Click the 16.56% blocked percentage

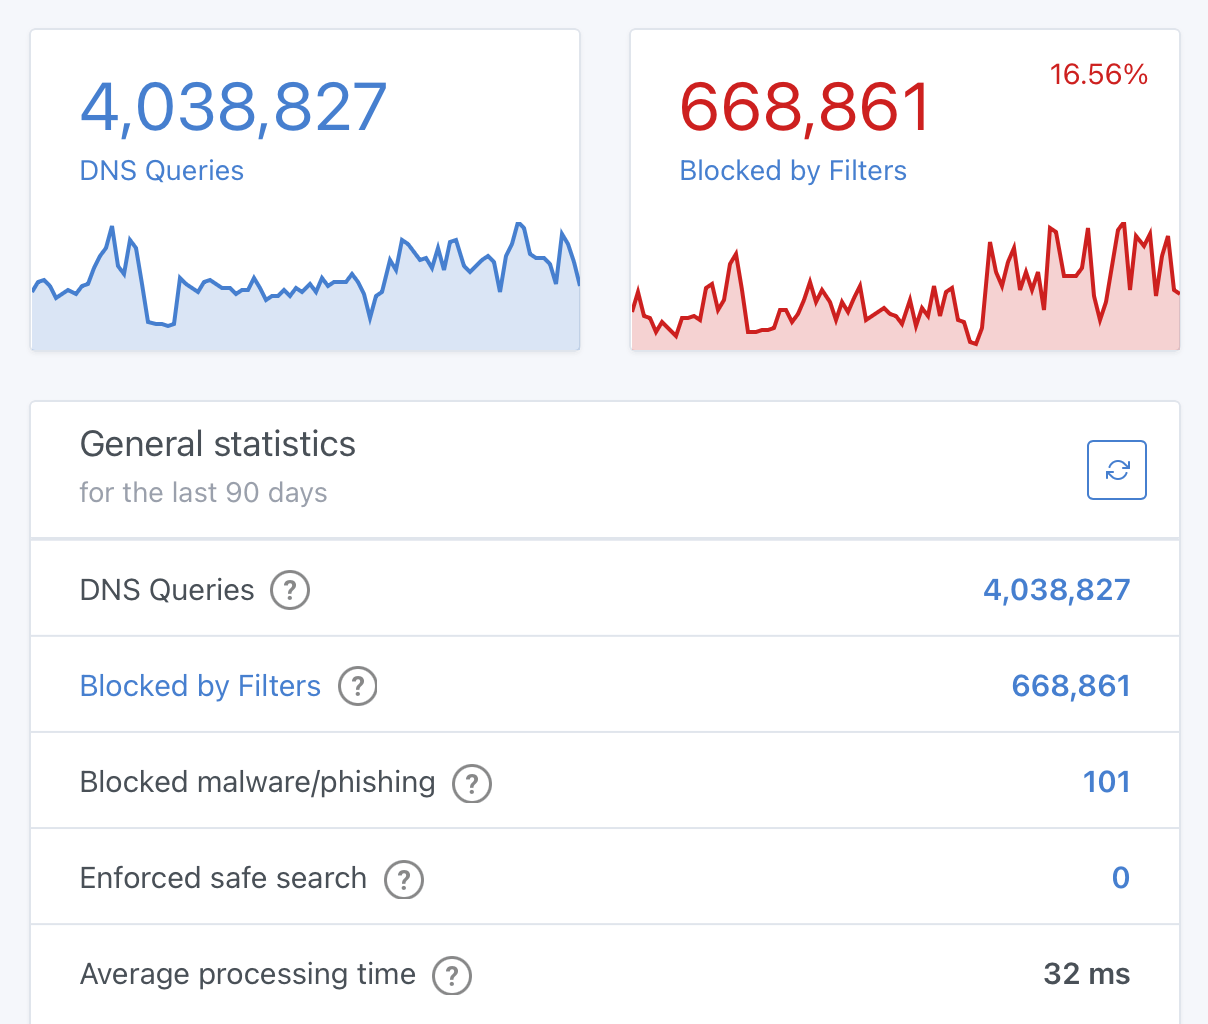[1099, 75]
